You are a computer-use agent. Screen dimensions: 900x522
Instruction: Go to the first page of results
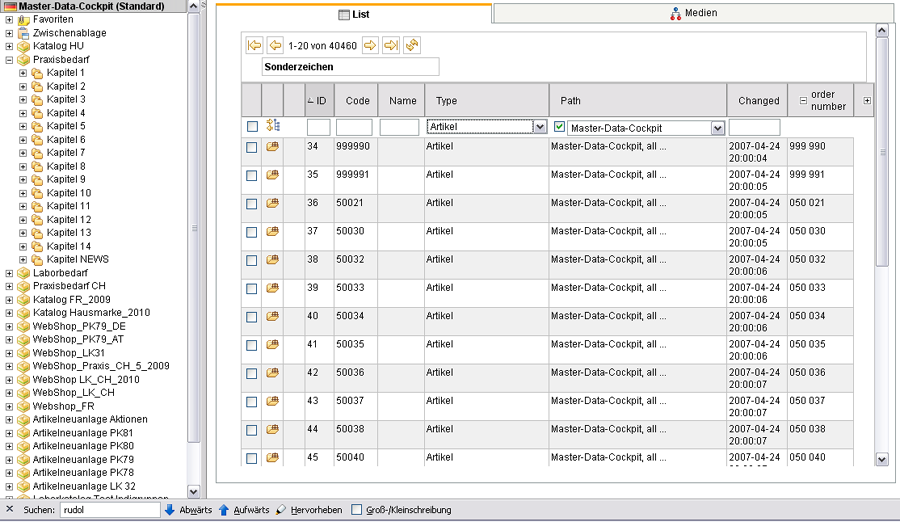pos(254,46)
